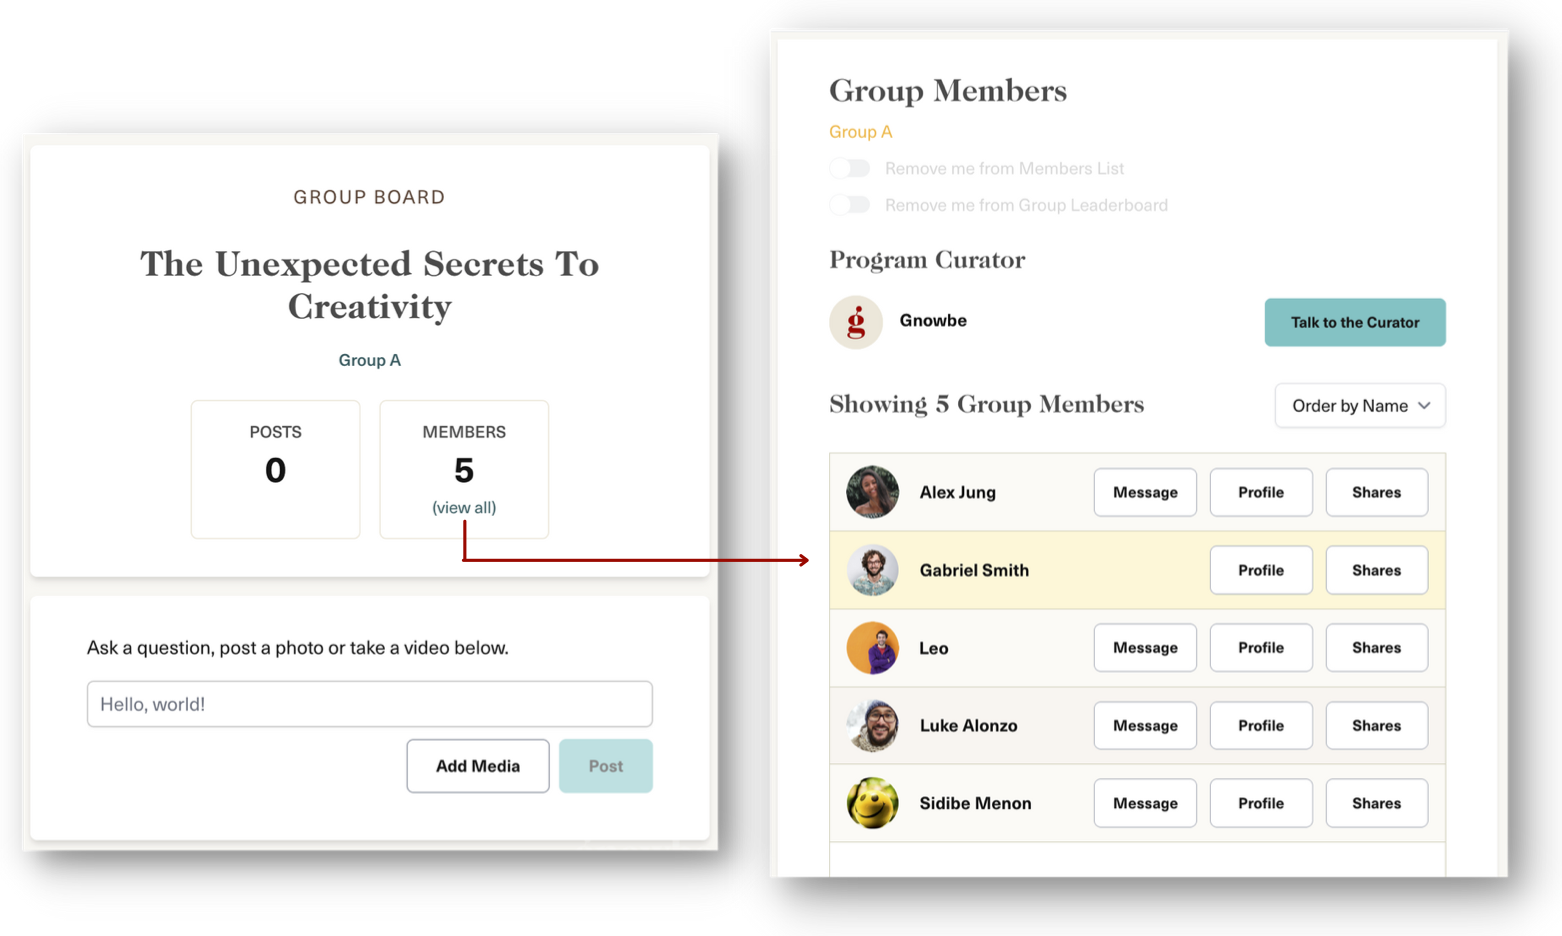
Task: Message Alex Jung
Action: (x=1145, y=492)
